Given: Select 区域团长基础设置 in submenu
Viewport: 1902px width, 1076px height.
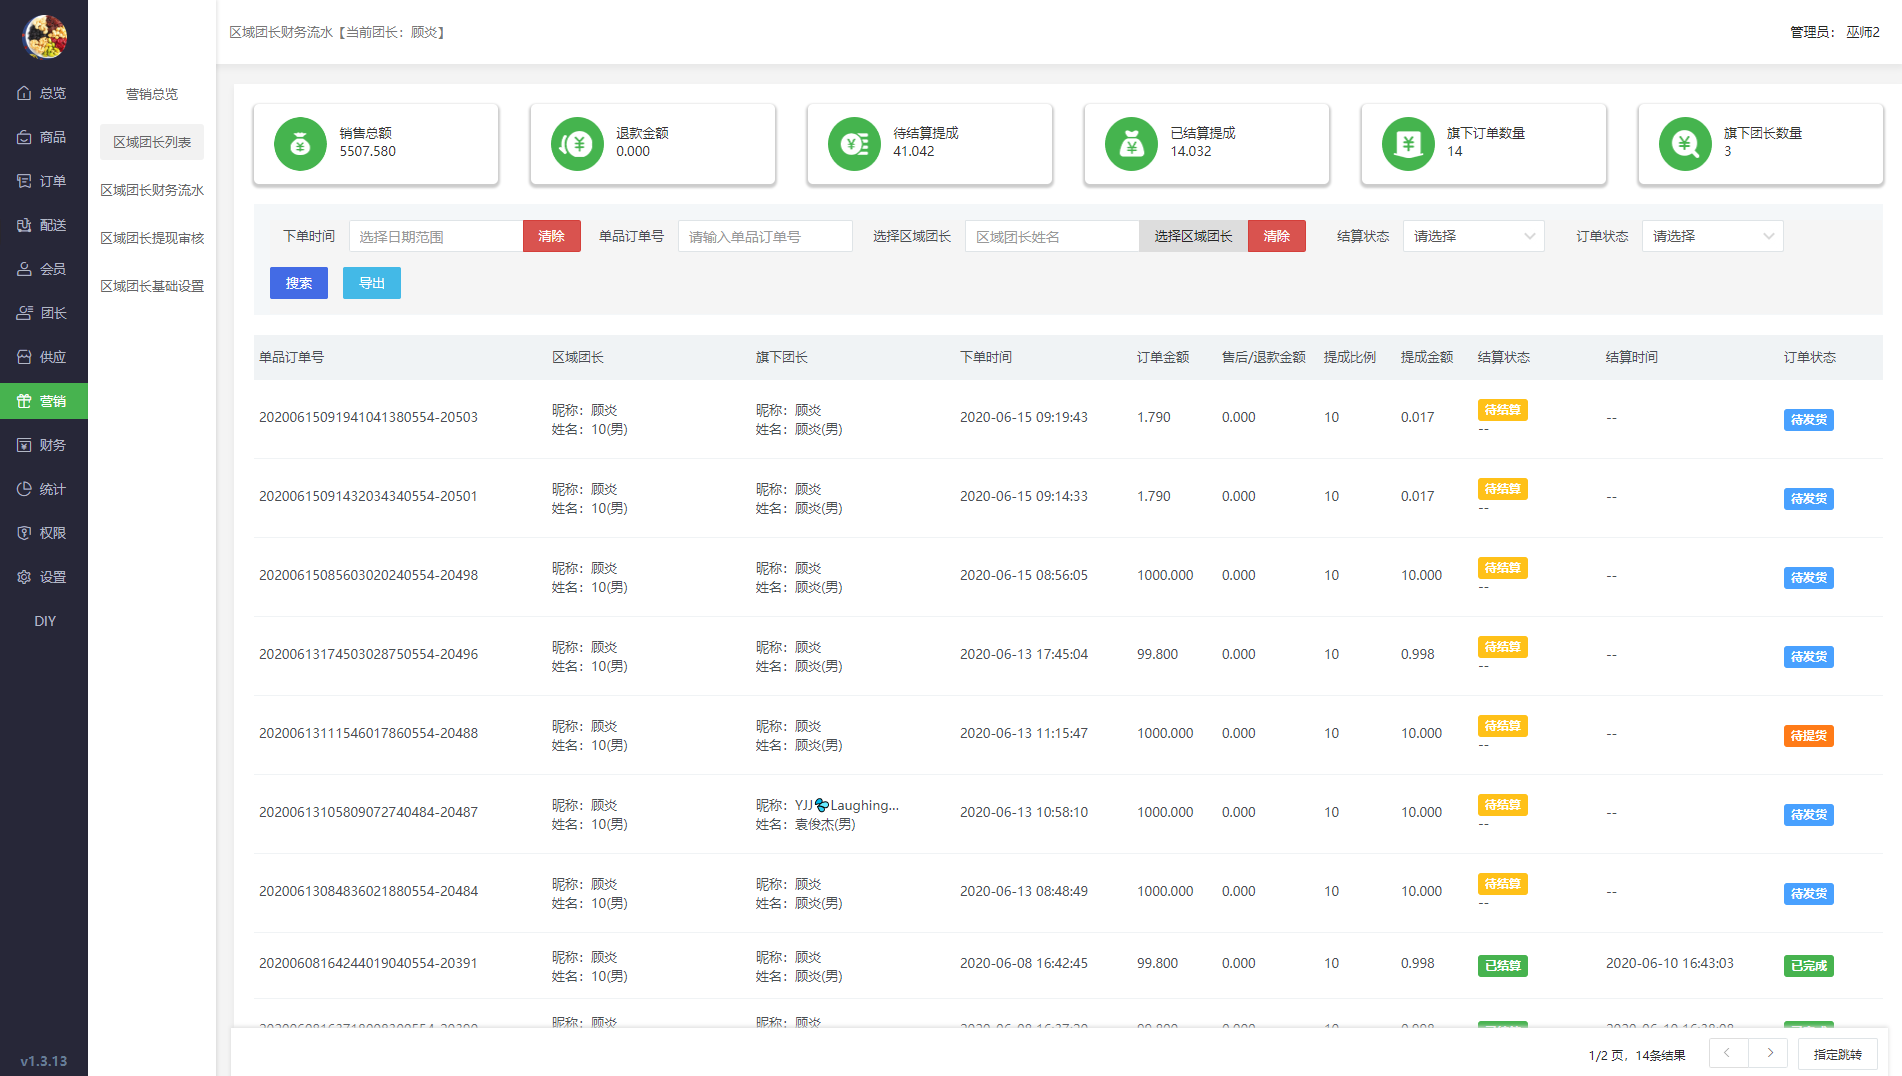Looking at the screenshot, I should pos(152,286).
